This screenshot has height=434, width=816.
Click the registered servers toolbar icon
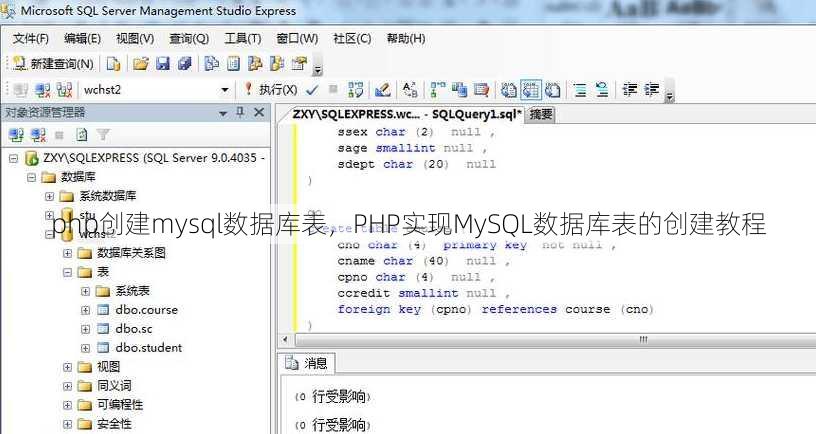point(211,64)
